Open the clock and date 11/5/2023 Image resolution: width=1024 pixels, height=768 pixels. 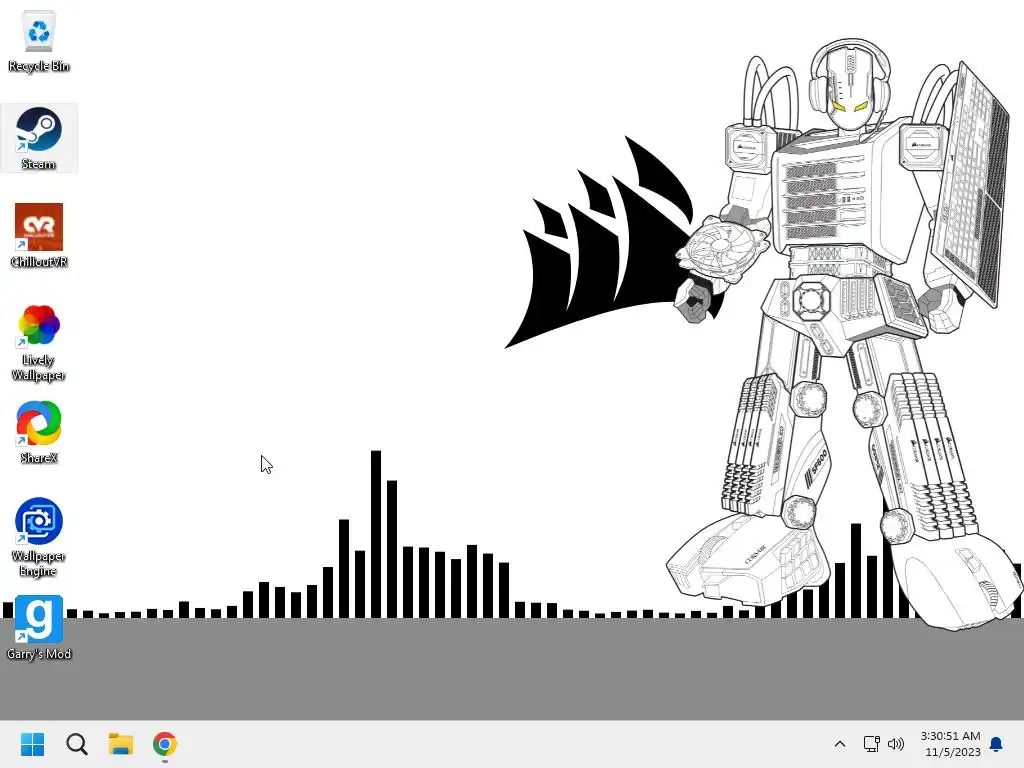click(x=950, y=744)
